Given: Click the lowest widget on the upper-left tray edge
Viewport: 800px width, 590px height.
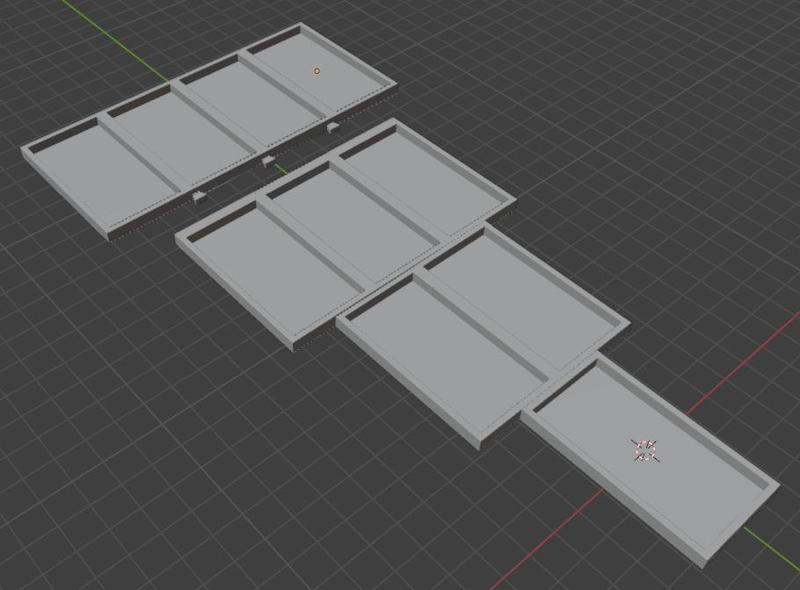Looking at the screenshot, I should 198,192.
